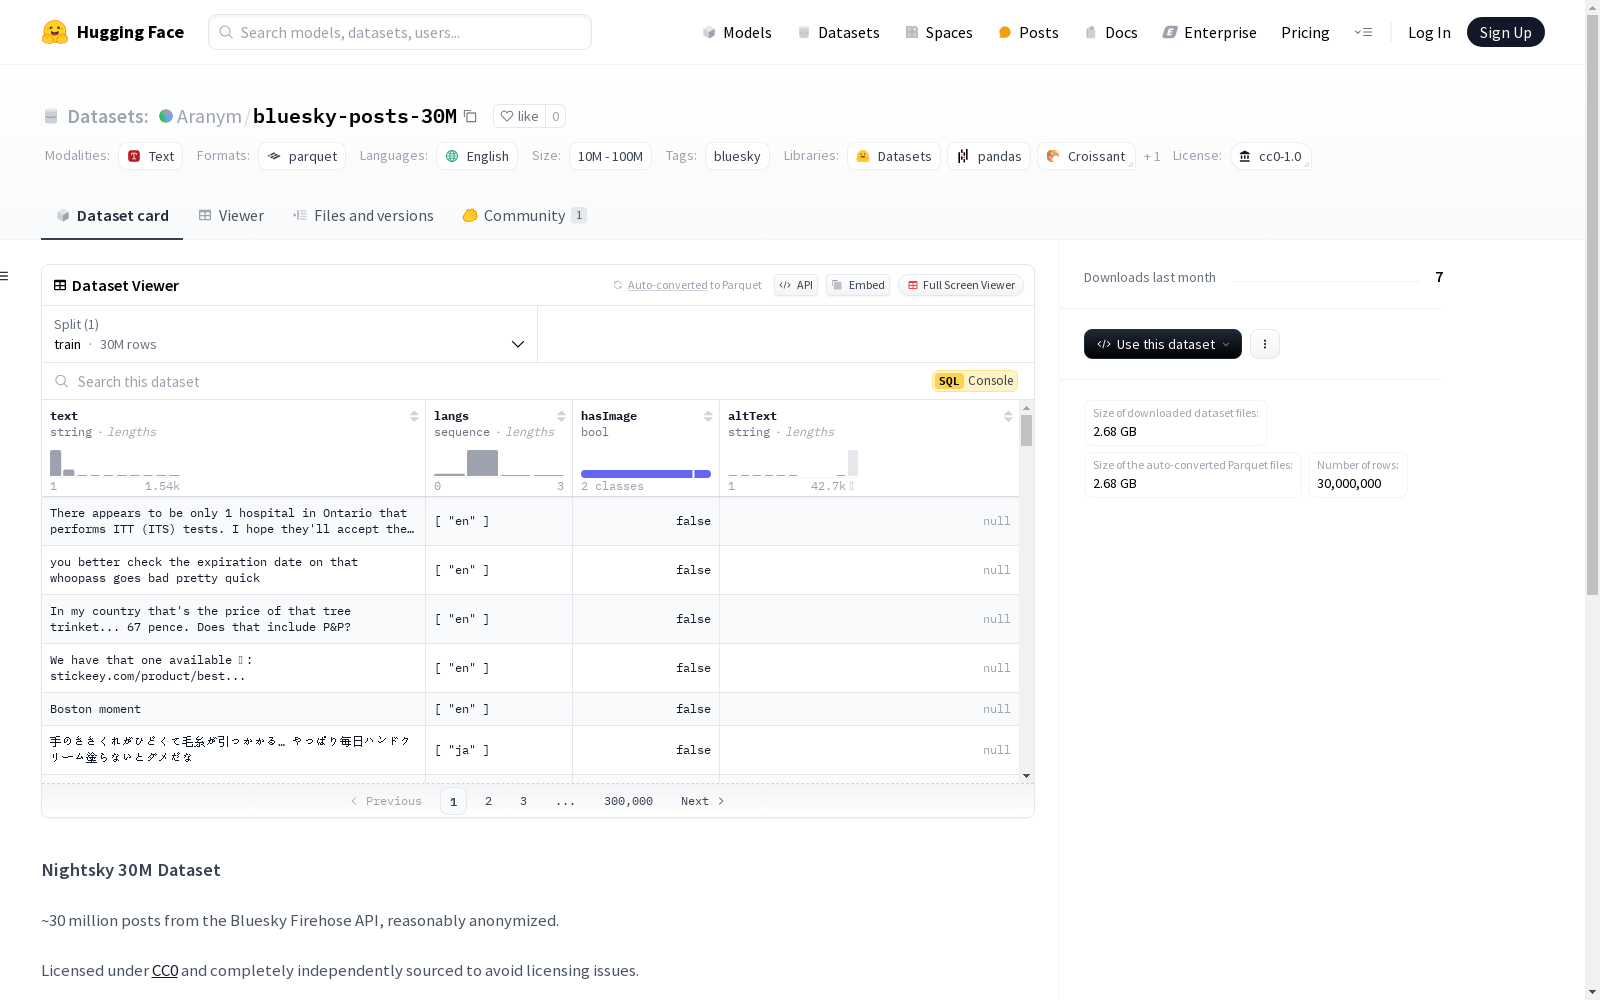Click the like heart button
Image resolution: width=1600 pixels, height=1000 pixels.
(x=519, y=116)
